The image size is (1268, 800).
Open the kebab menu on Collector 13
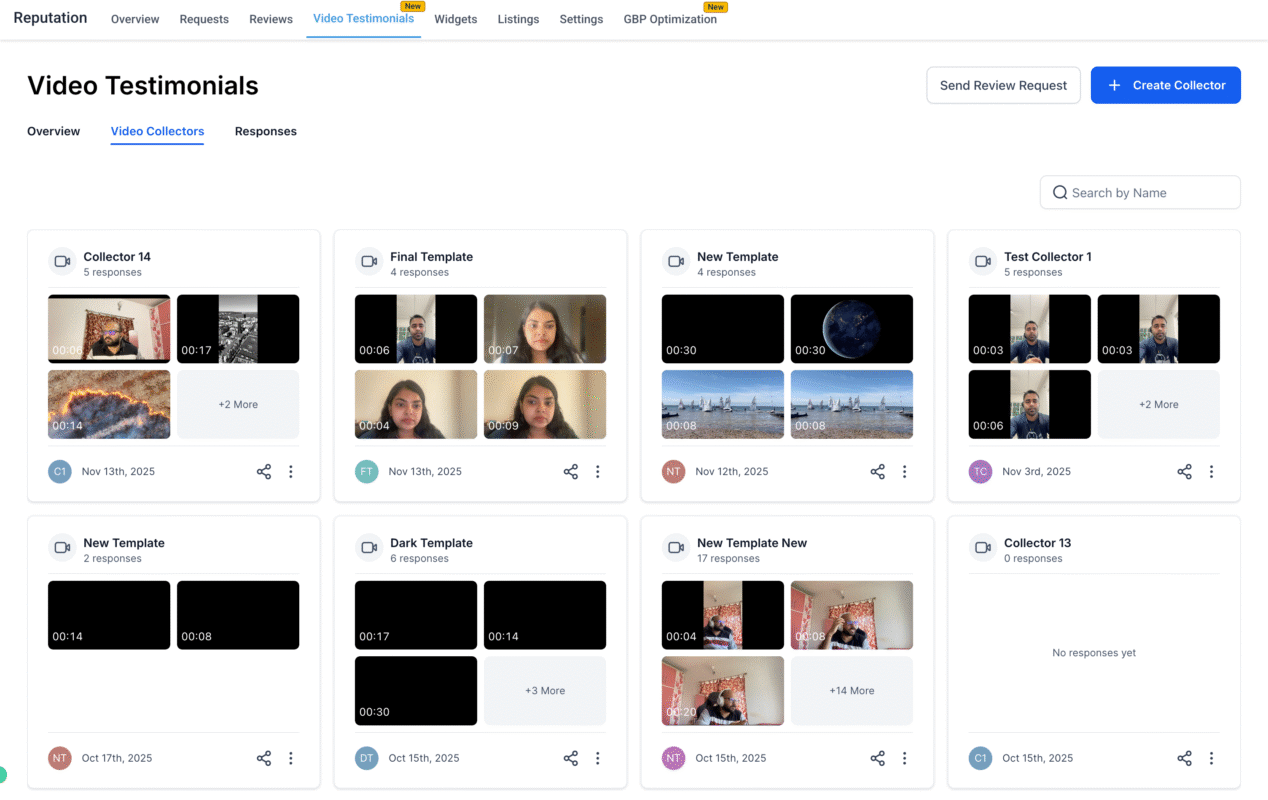(1212, 758)
